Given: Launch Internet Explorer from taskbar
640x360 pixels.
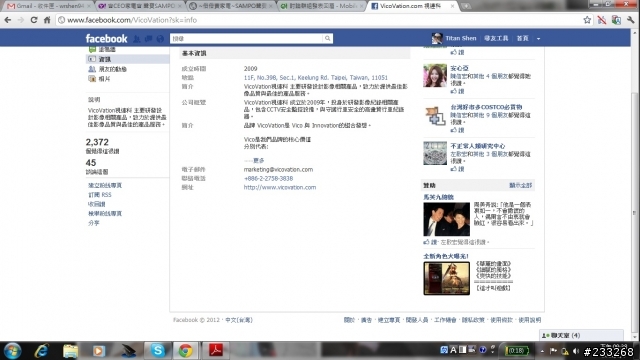Looking at the screenshot, I should [x=42, y=351].
